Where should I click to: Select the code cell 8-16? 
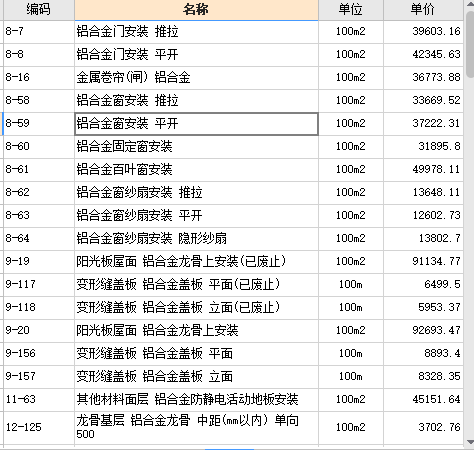pyautogui.click(x=39, y=78)
